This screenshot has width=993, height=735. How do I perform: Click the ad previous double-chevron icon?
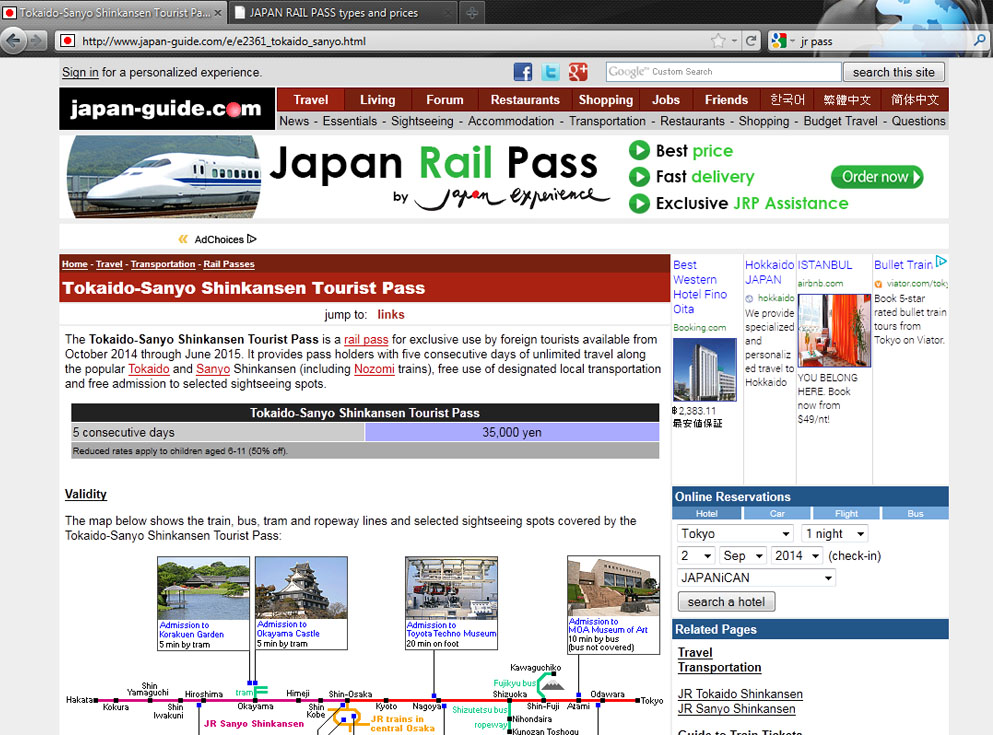(183, 239)
